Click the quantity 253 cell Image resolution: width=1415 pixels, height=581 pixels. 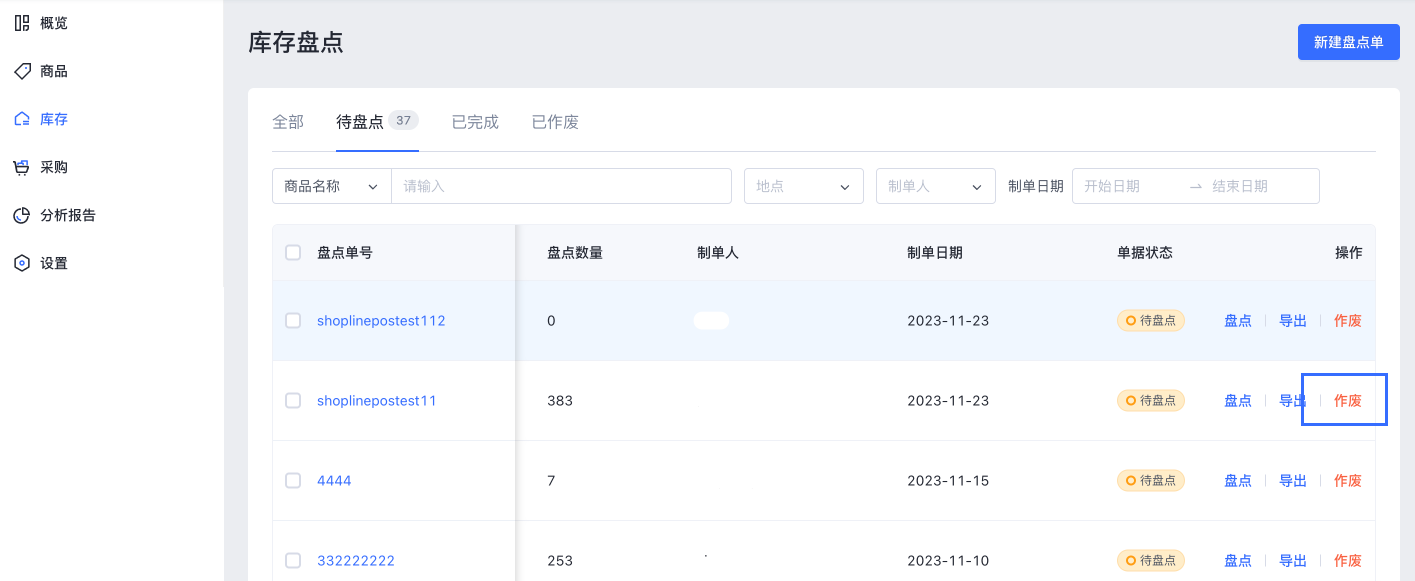[560, 561]
